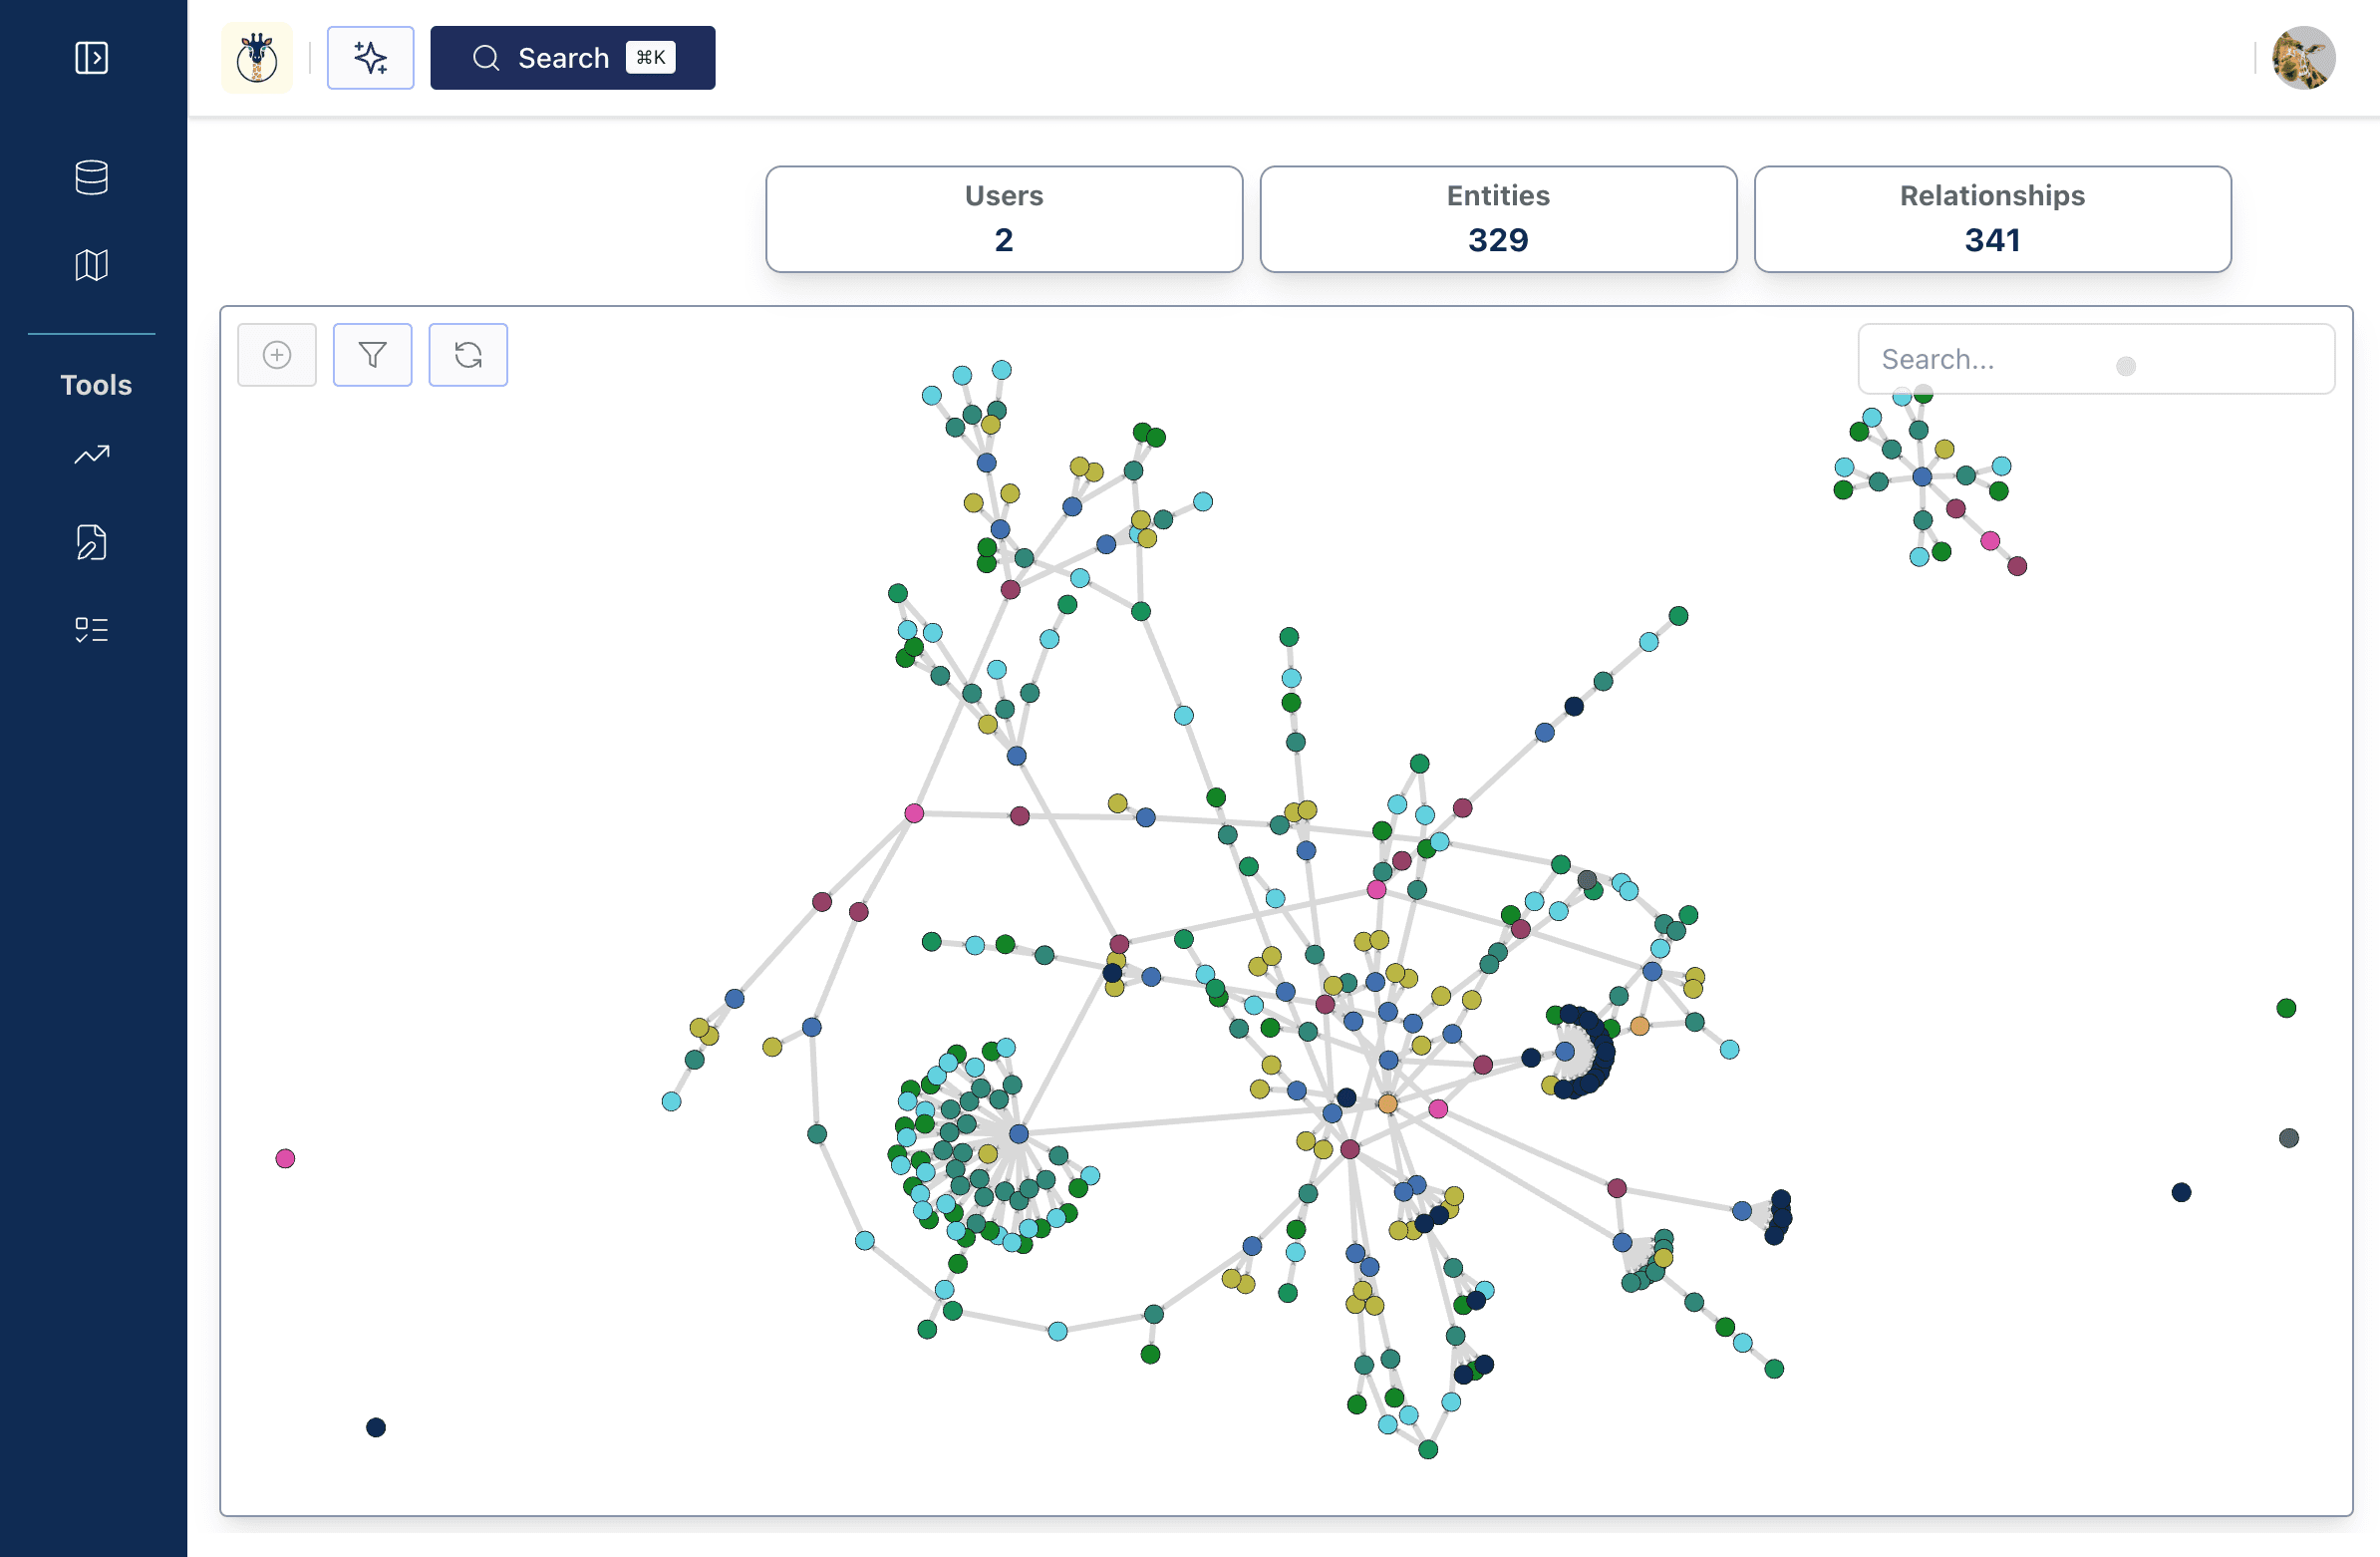Viewport: 2380px width, 1557px height.
Task: Click the map/canvas view icon
Action: coord(92,264)
